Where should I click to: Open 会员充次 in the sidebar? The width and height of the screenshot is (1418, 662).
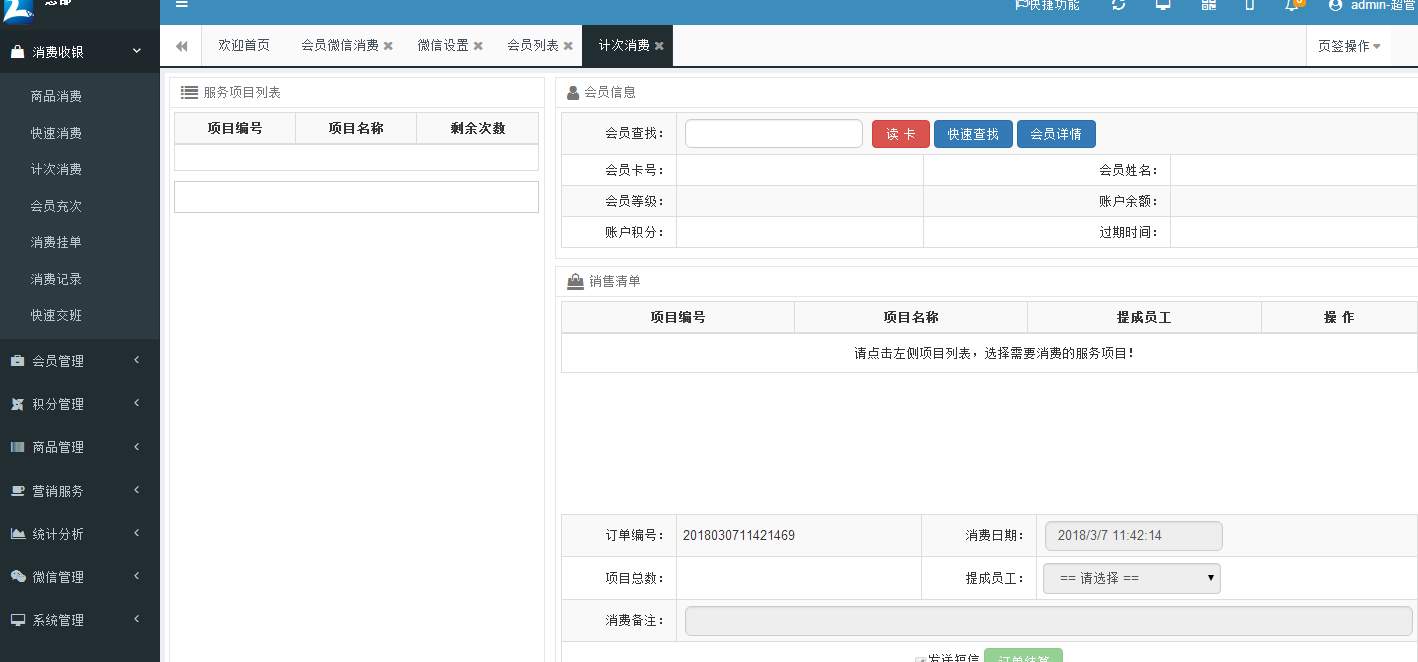[x=56, y=206]
